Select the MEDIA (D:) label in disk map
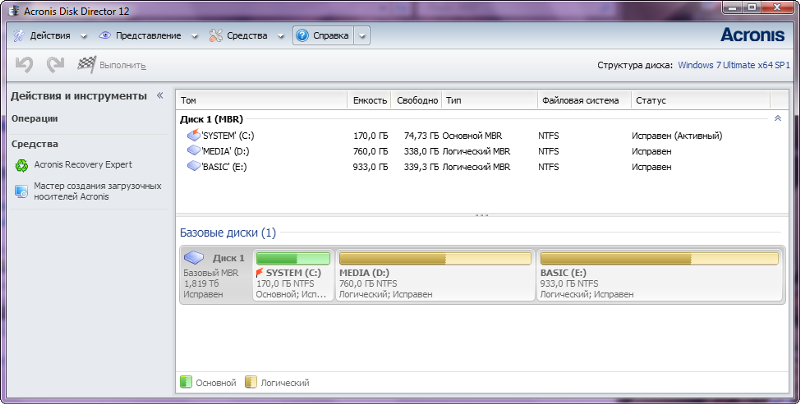This screenshot has width=800, height=404. [x=364, y=273]
